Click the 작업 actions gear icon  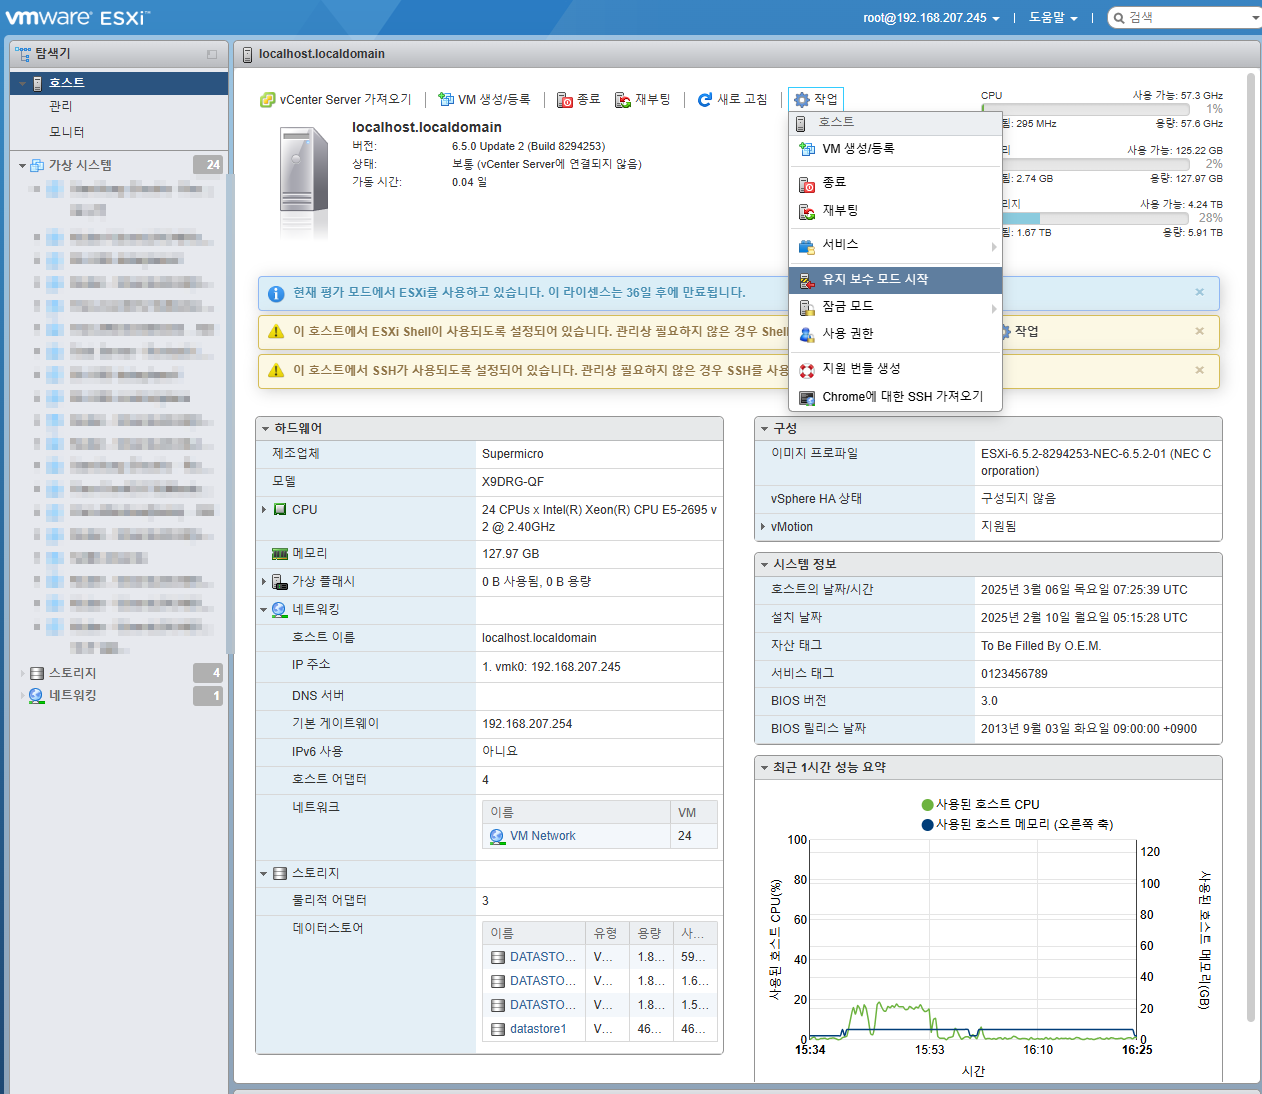point(801,100)
